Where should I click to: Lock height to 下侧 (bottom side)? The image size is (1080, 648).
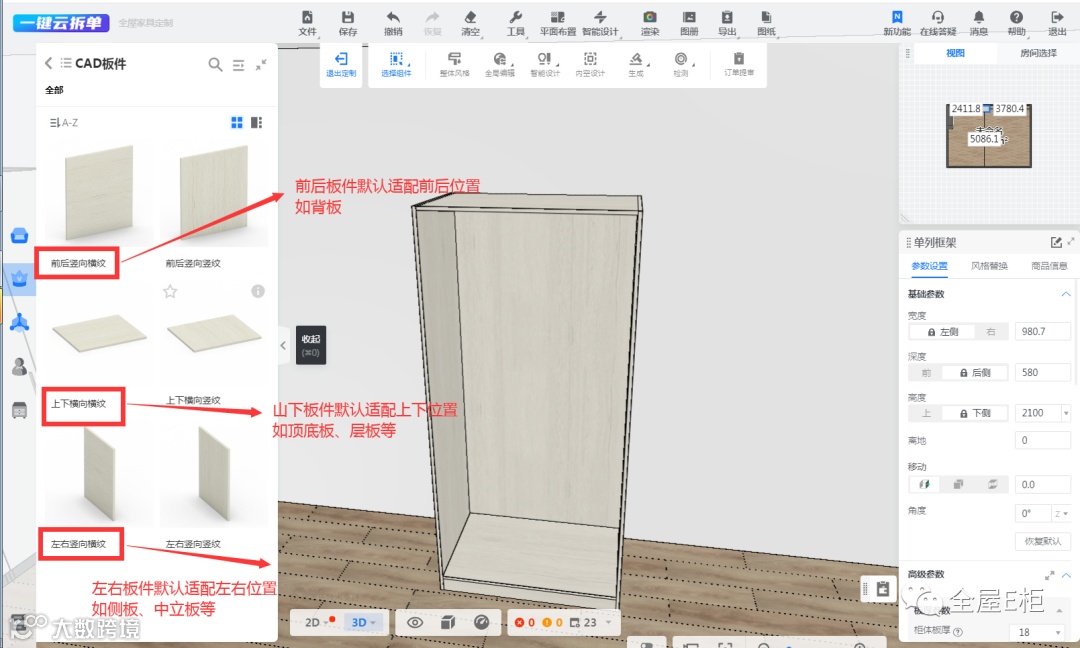[x=975, y=413]
